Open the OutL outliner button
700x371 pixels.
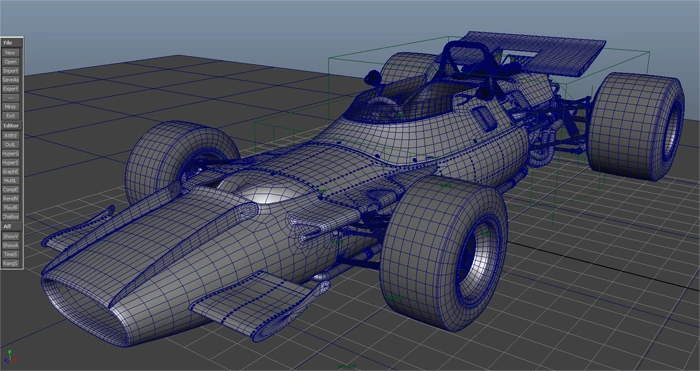[11, 145]
